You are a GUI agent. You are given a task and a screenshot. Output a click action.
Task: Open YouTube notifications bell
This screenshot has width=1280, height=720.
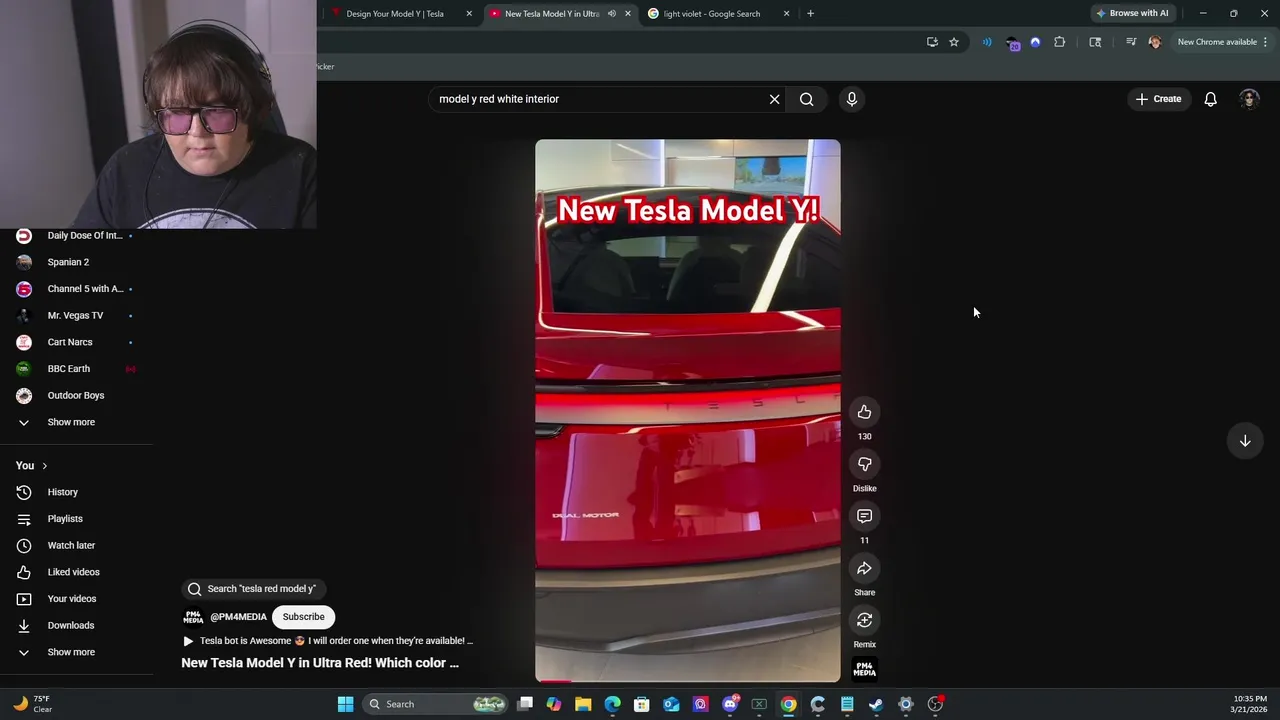pos(1210,99)
